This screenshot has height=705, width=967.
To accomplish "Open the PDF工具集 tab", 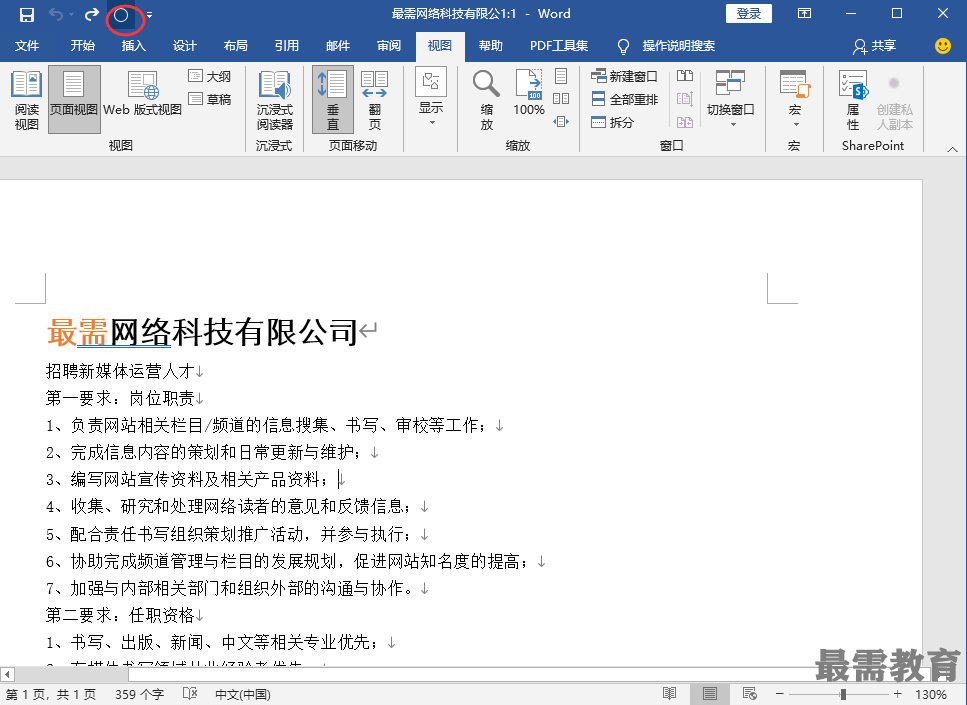I will pyautogui.click(x=559, y=46).
